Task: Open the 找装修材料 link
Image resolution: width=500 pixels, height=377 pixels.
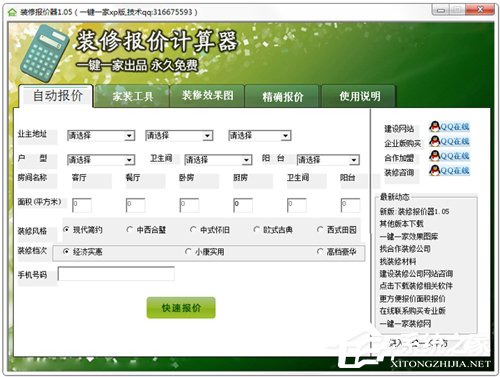Action: click(398, 261)
